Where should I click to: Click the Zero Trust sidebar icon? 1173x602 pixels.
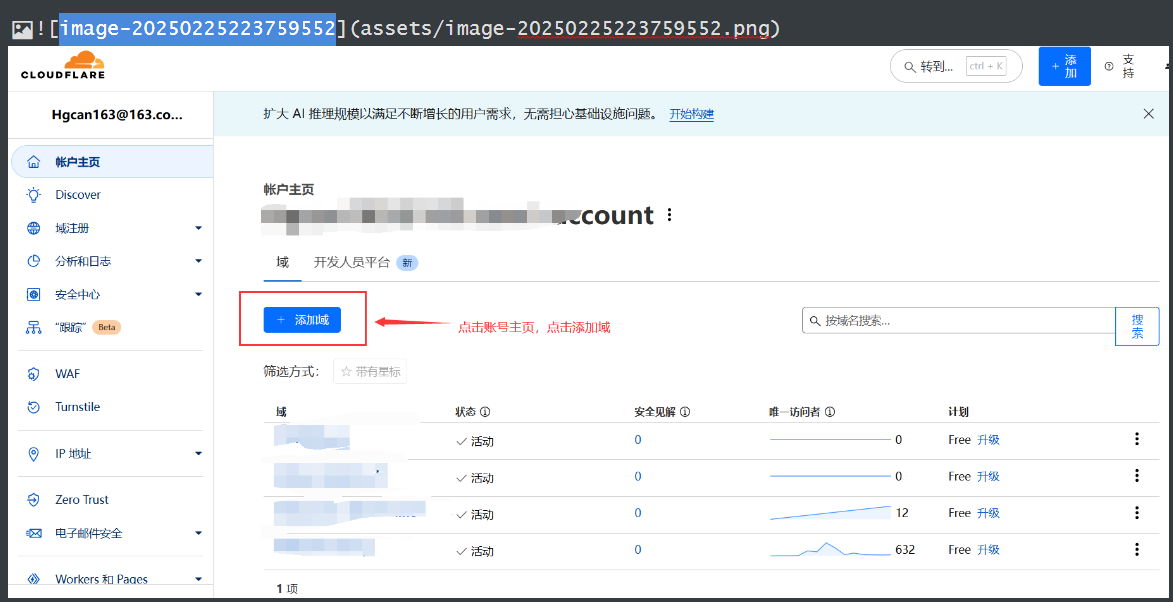coord(34,500)
